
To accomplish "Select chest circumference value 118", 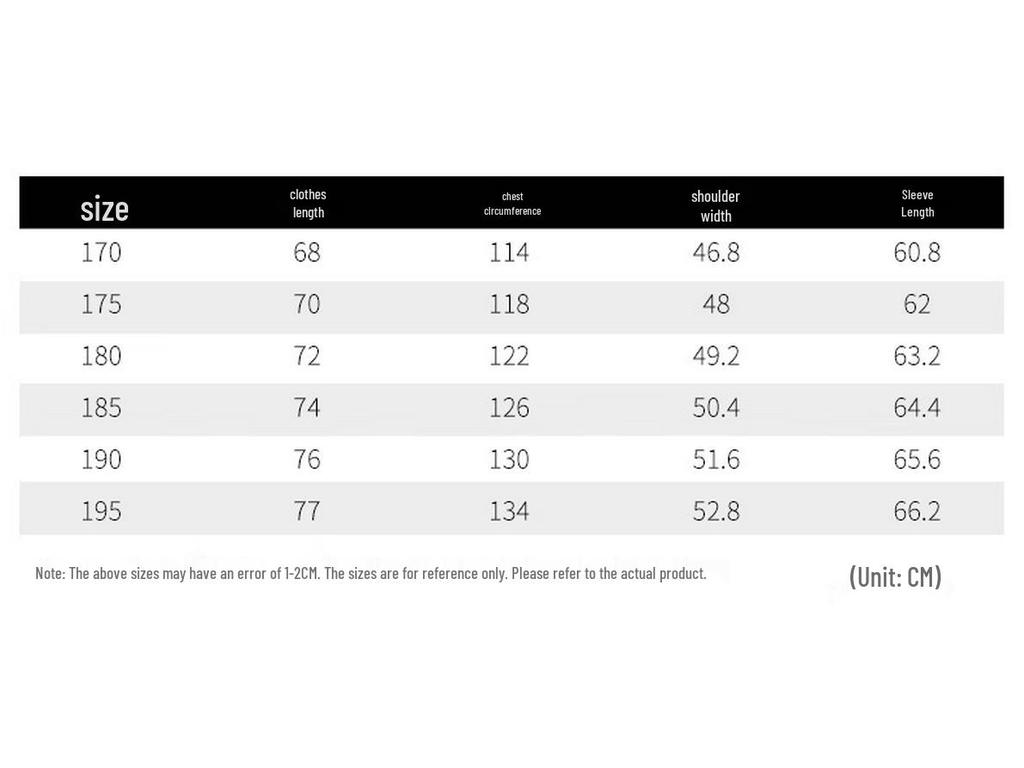I will point(509,304).
